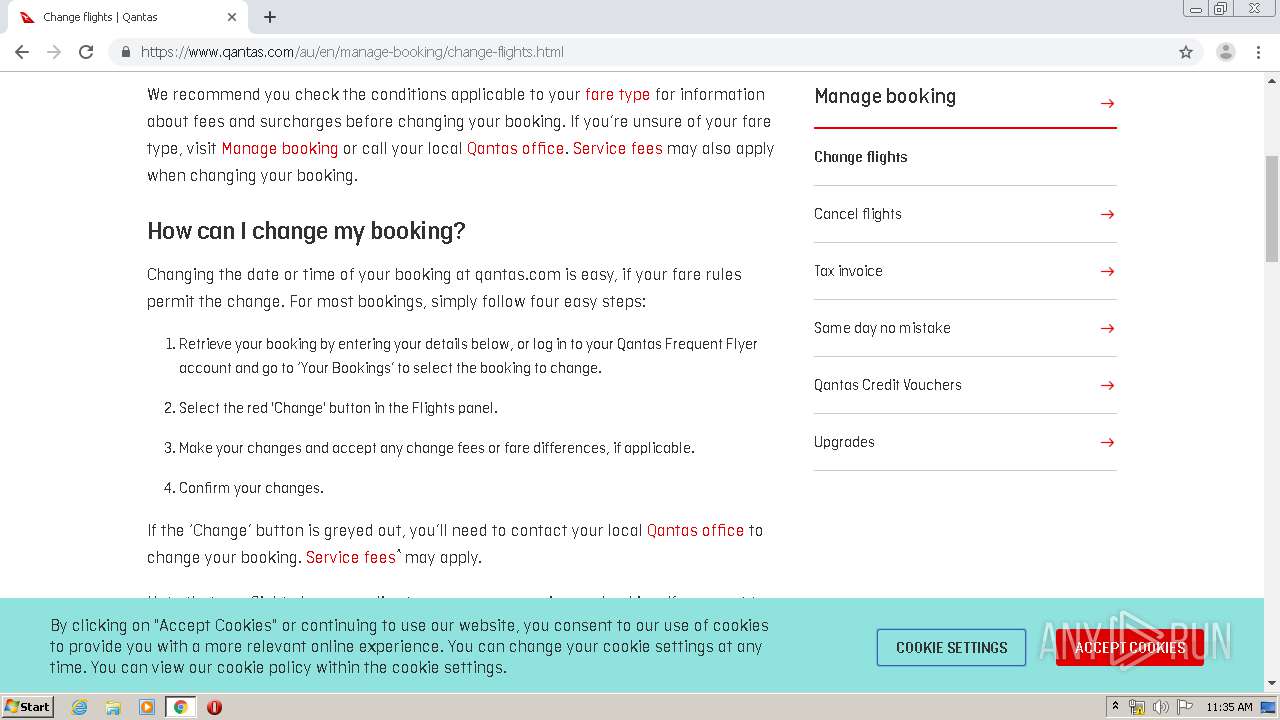Click the arrow next to Cancel flights
The width and height of the screenshot is (1280, 720).
(x=1107, y=214)
